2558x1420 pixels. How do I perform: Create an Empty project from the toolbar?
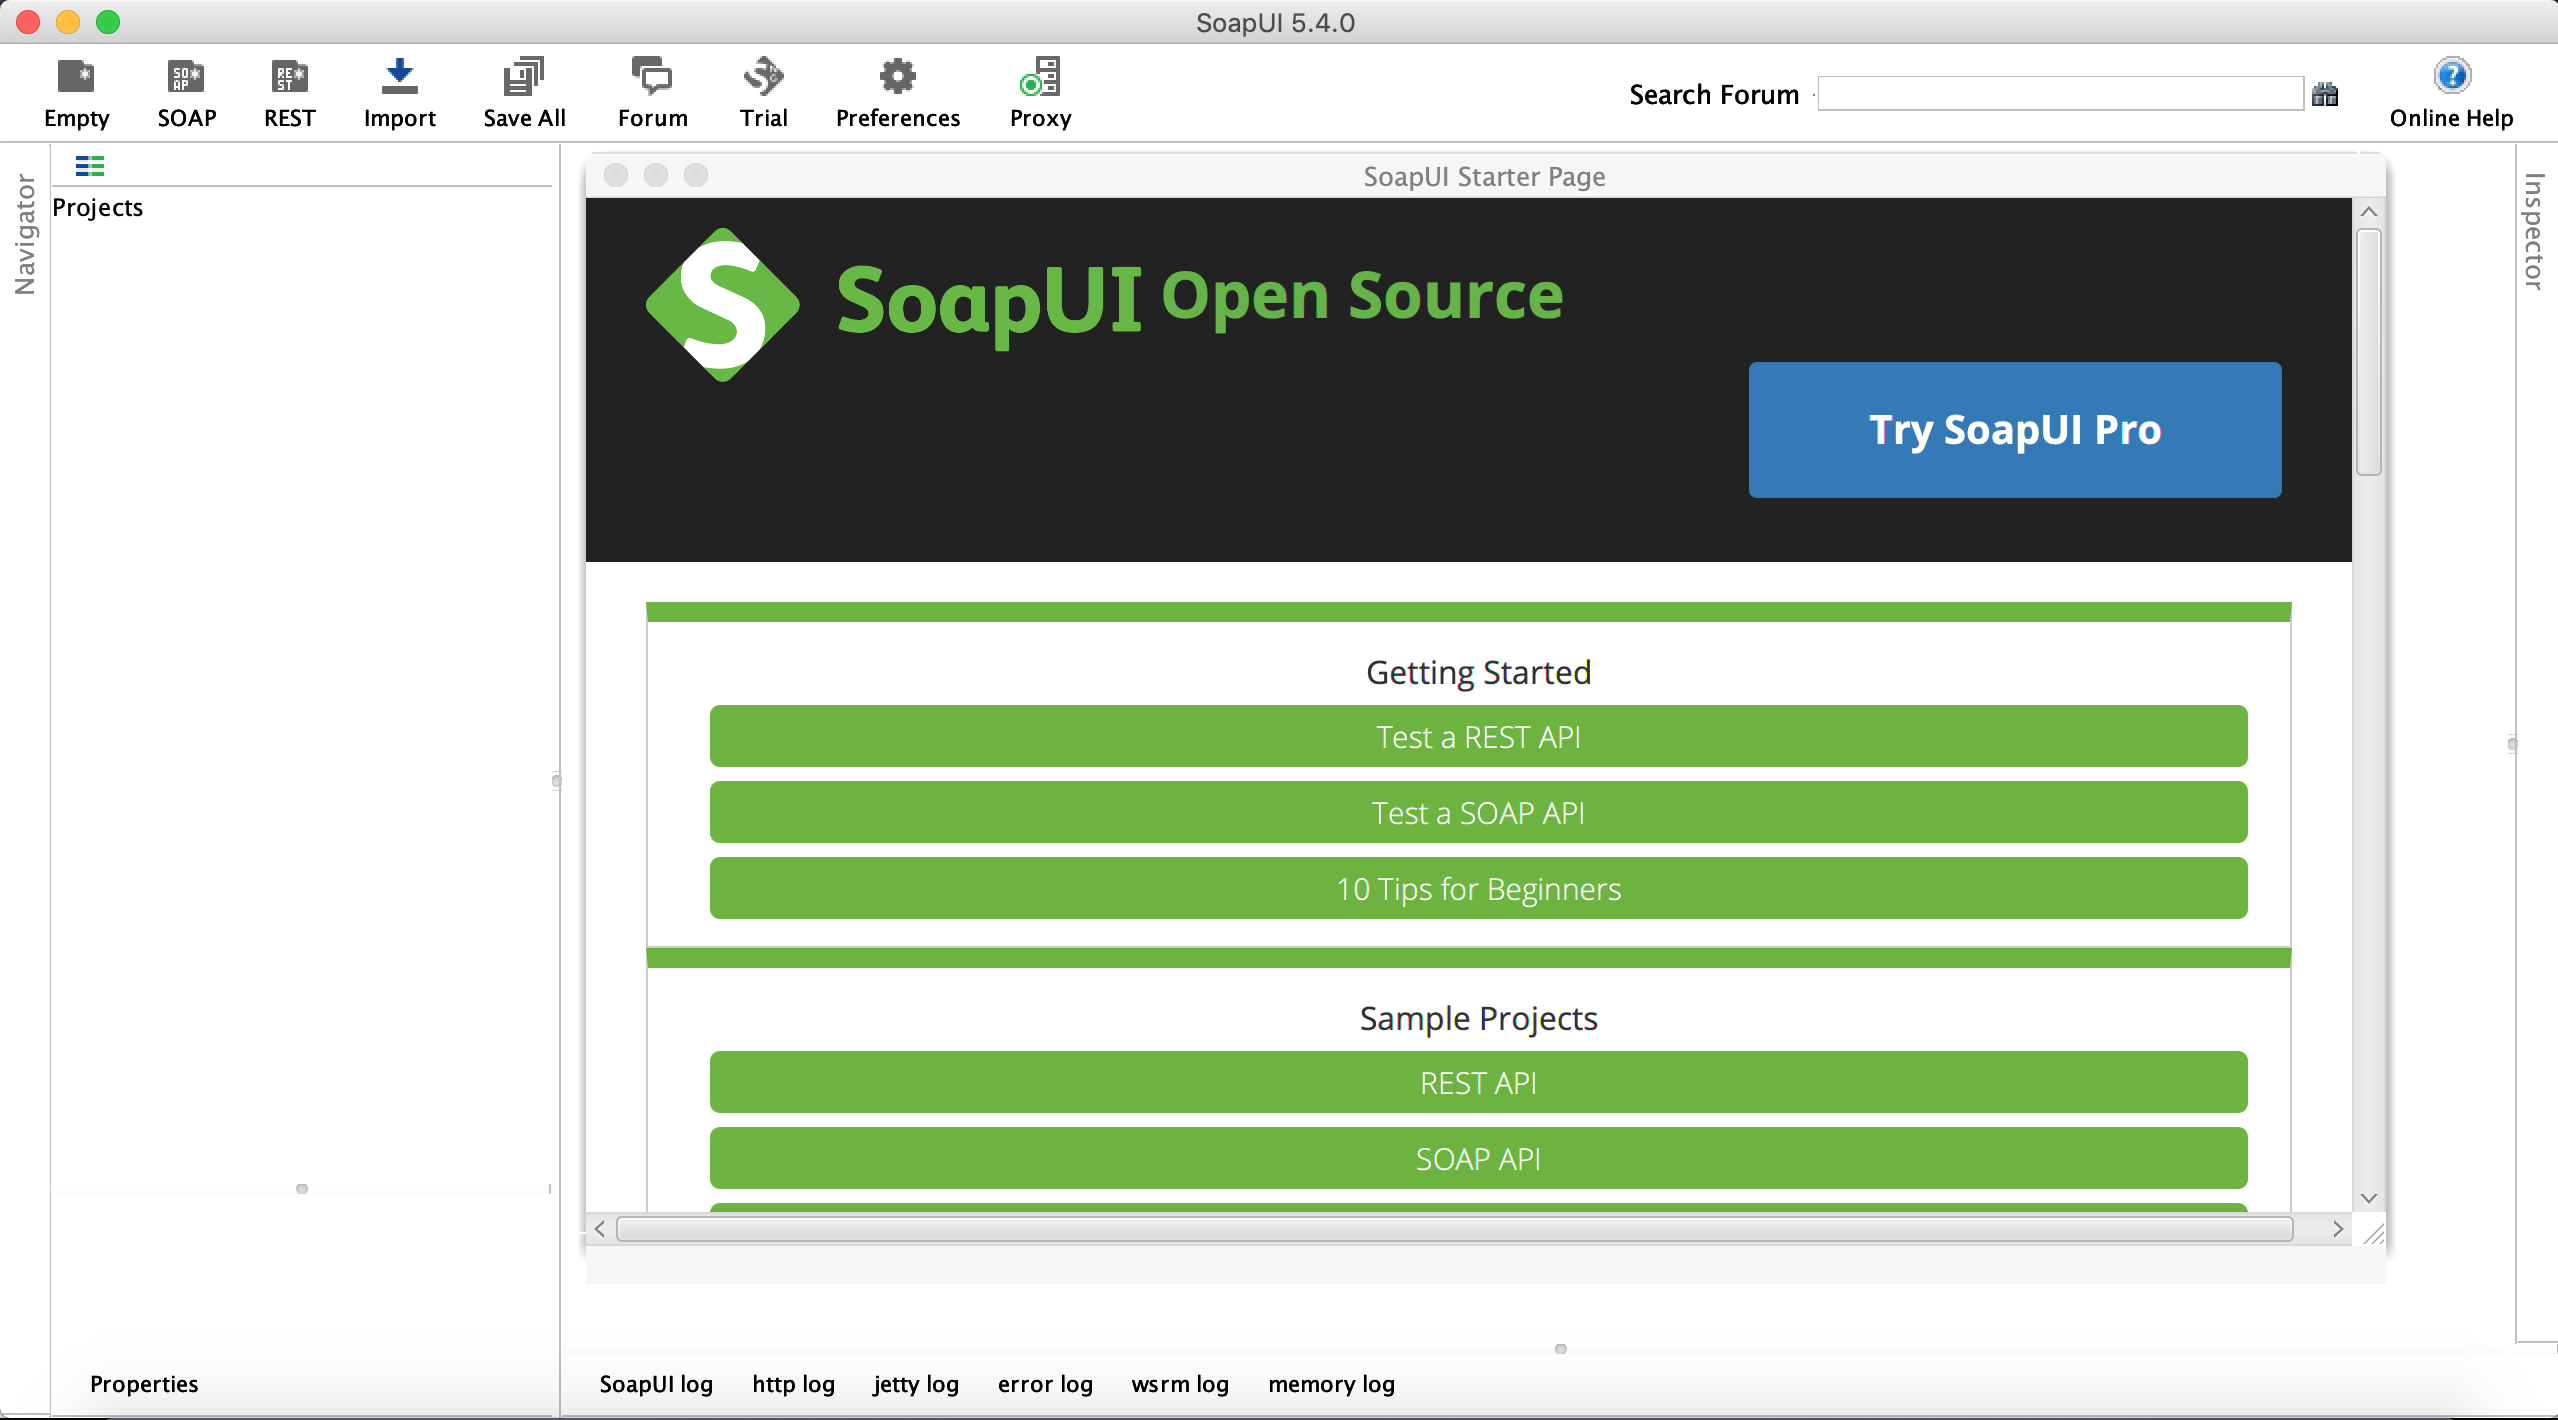[x=76, y=78]
